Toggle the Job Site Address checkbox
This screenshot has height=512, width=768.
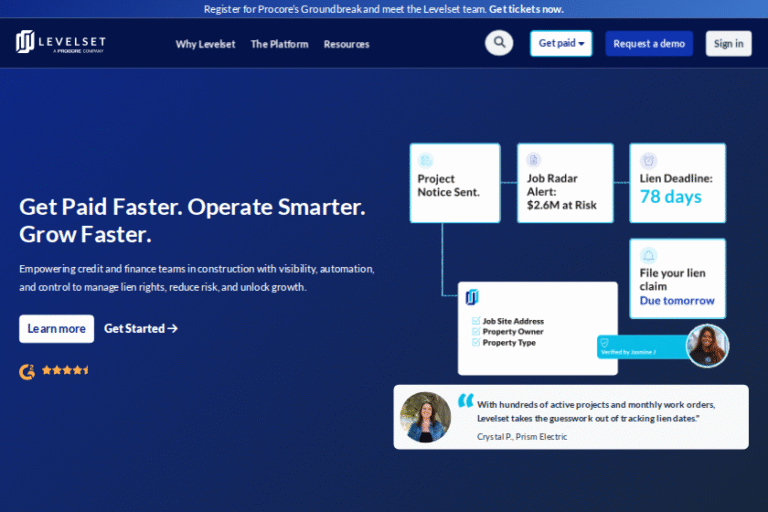coord(476,321)
